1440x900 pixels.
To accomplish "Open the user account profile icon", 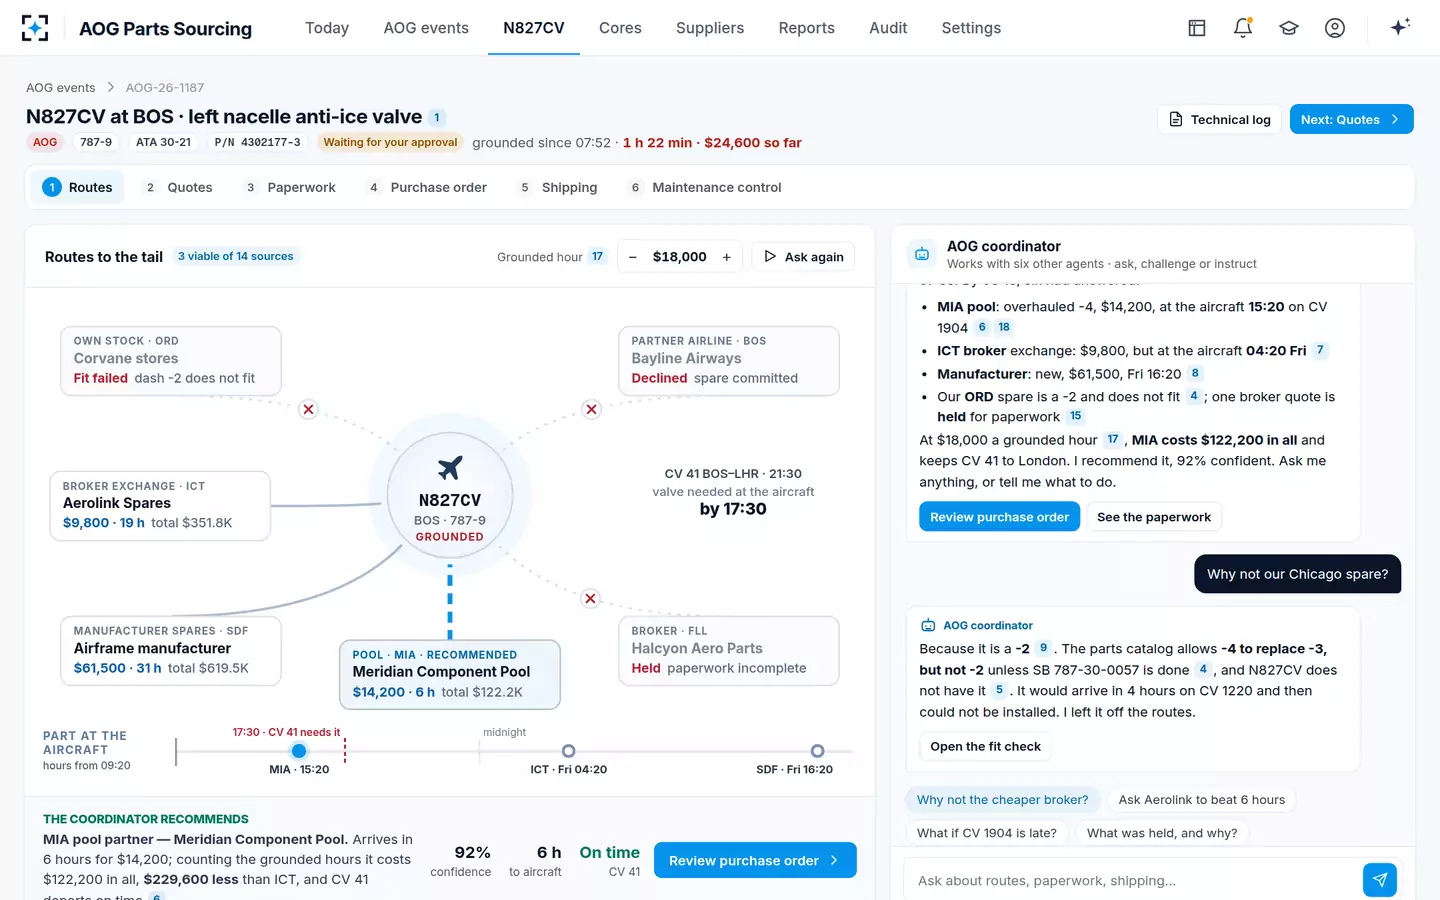I will click(x=1335, y=28).
